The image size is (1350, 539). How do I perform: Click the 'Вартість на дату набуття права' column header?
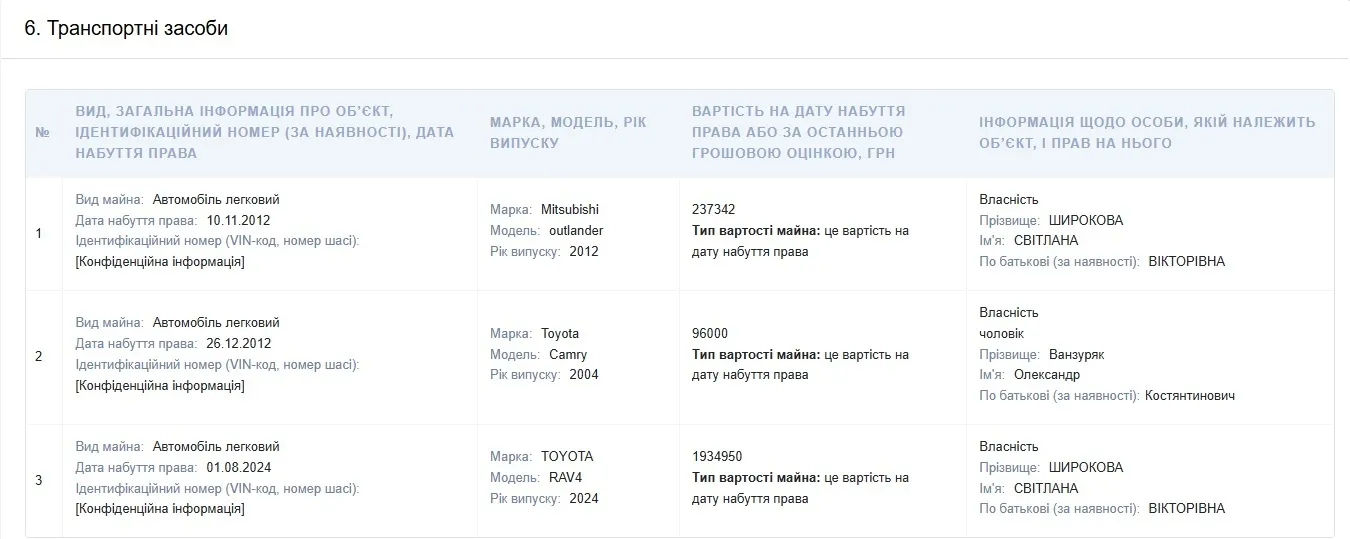pyautogui.click(x=799, y=132)
